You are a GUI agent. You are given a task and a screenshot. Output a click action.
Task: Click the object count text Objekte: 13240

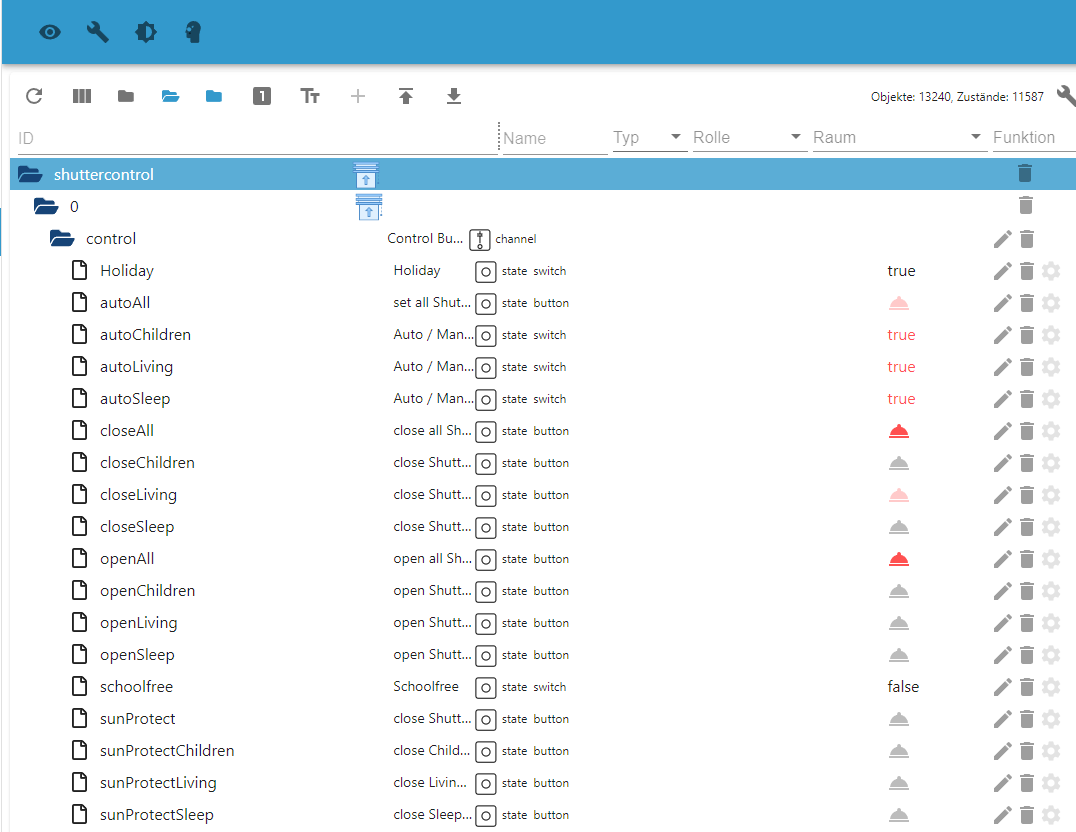[x=910, y=97]
